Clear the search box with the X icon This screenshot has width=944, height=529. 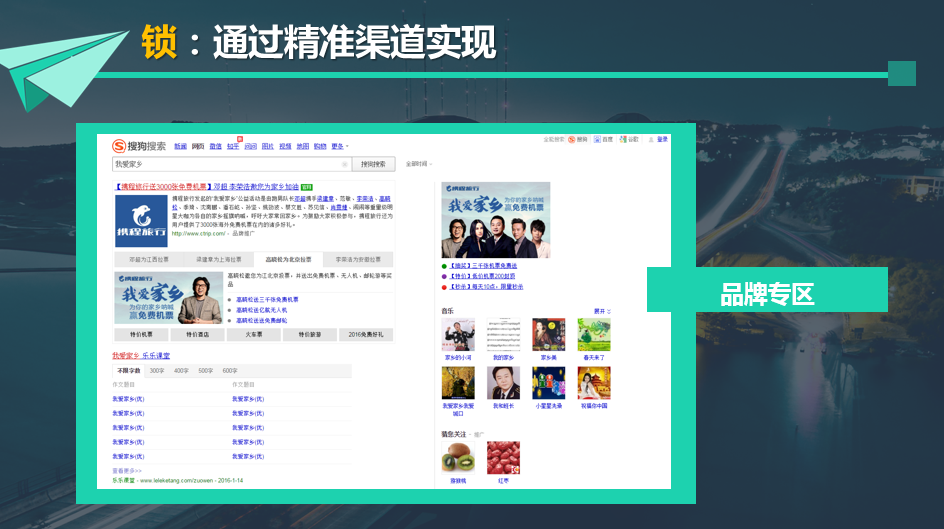[x=344, y=164]
